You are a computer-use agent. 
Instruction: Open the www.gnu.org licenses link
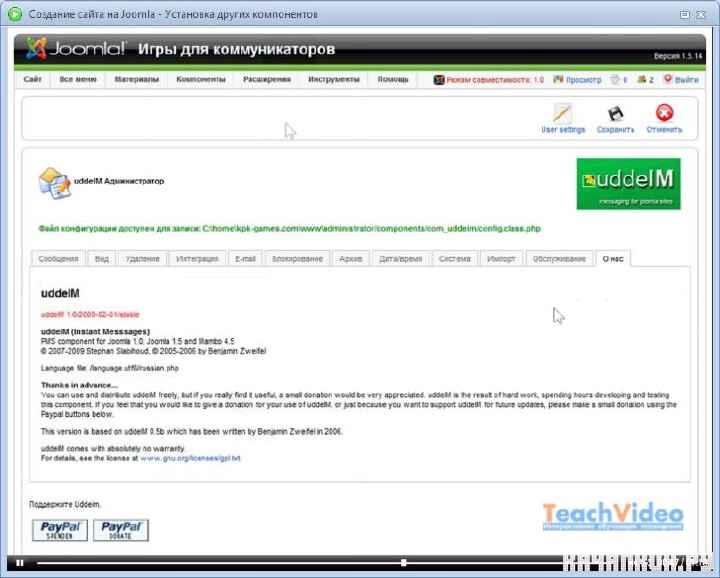coord(190,458)
